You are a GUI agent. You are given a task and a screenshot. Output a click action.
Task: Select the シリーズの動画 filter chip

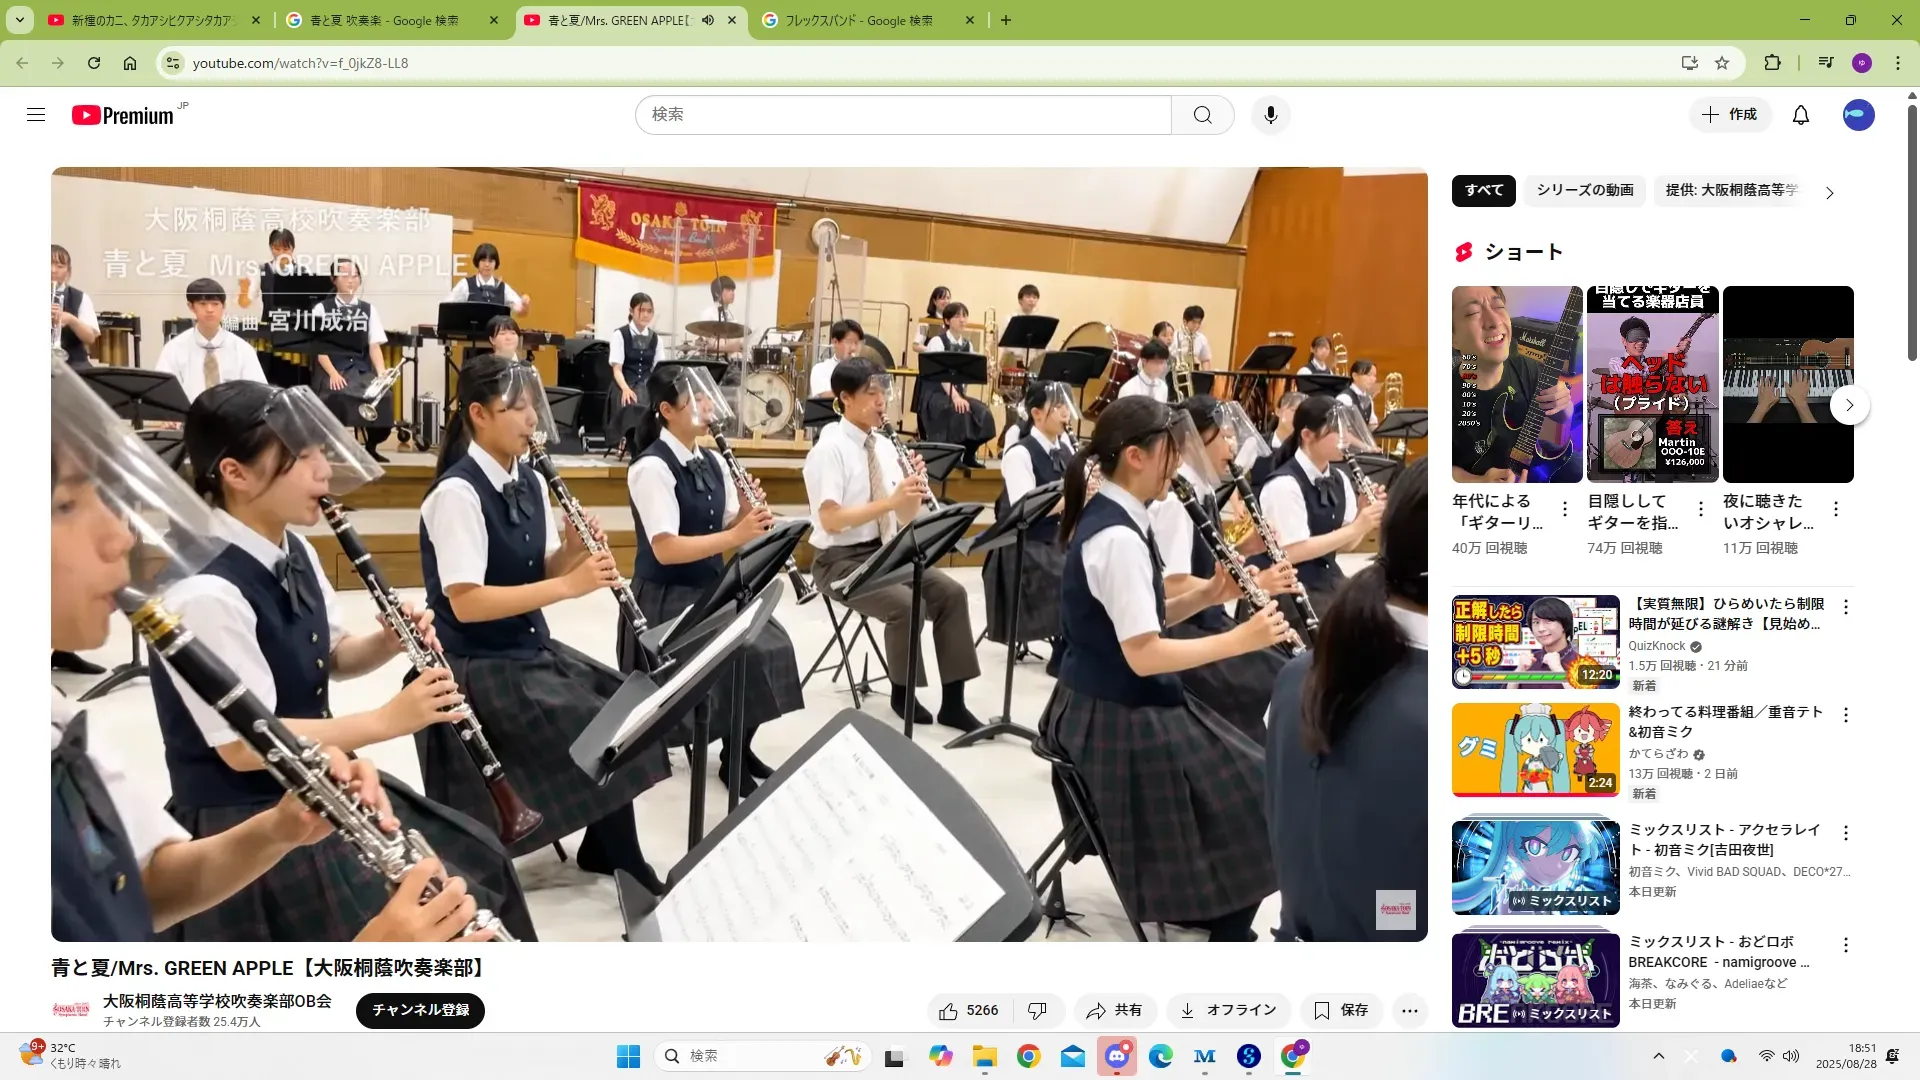[x=1584, y=190]
